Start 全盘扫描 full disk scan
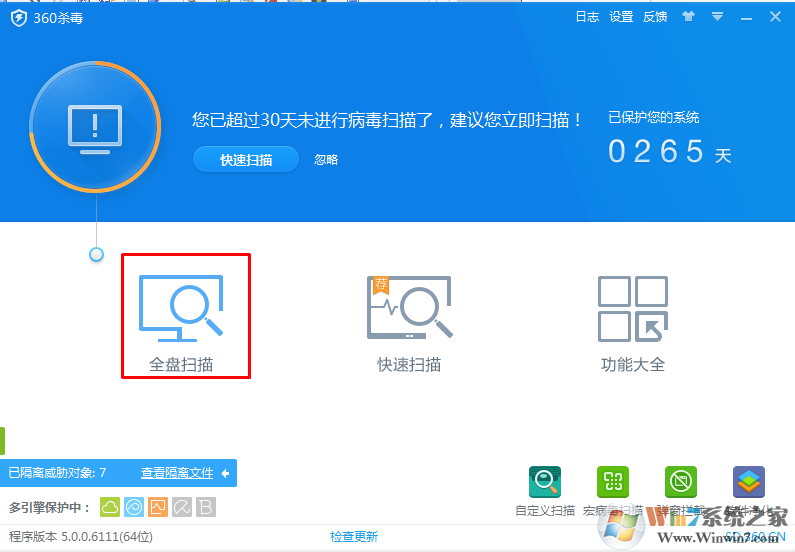This screenshot has height=552, width=795. [185, 316]
